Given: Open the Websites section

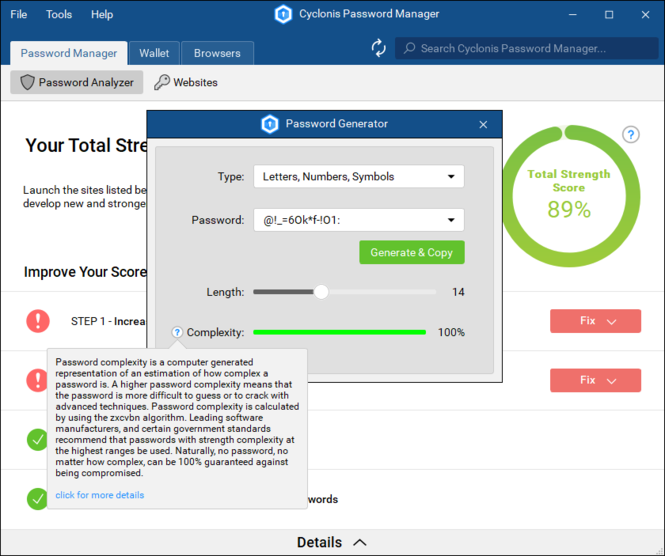Looking at the screenshot, I should [186, 82].
